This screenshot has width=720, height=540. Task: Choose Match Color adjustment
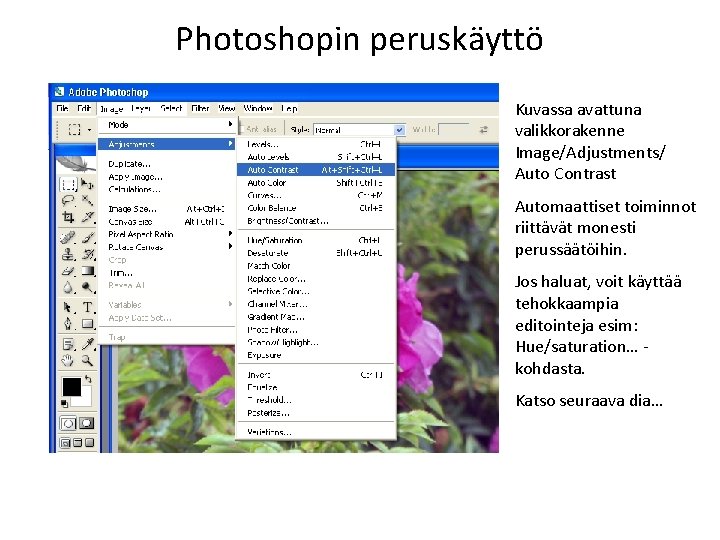point(316,266)
